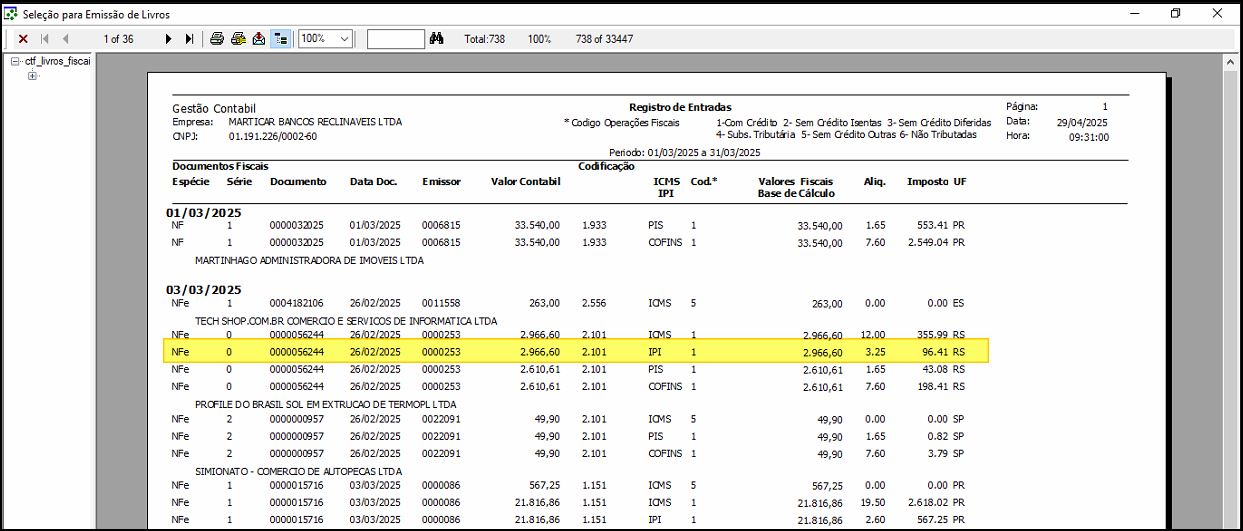Click the 'Registro de Entradas' report title
Image resolution: width=1243 pixels, height=531 pixels.
click(680, 107)
